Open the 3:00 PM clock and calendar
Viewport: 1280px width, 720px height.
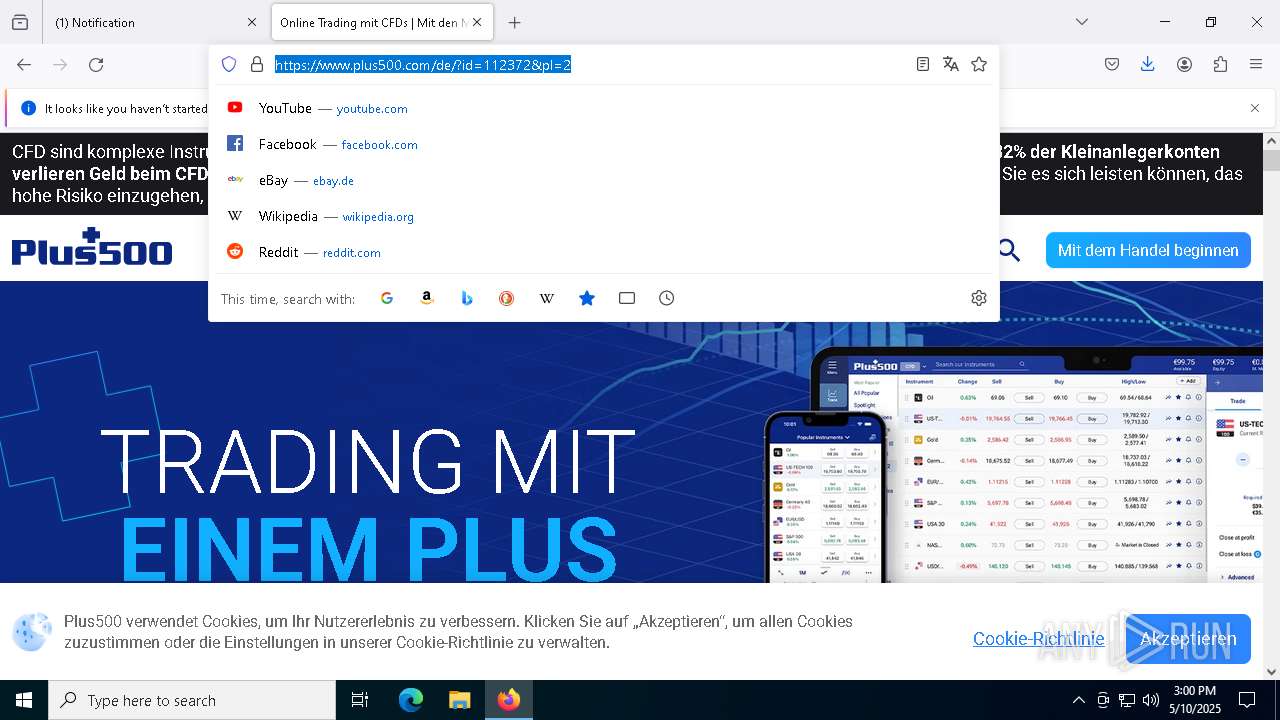tap(1195, 700)
